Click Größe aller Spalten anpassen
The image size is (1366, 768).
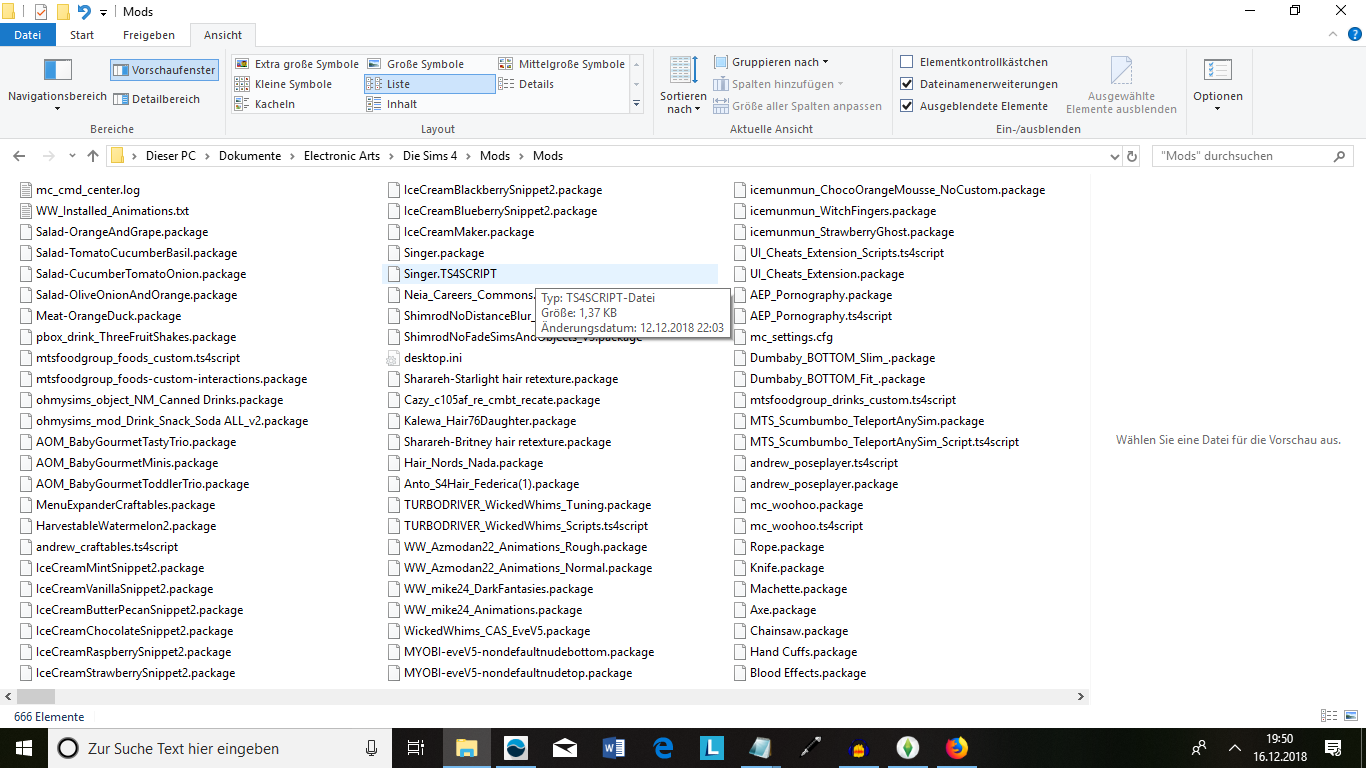798,106
